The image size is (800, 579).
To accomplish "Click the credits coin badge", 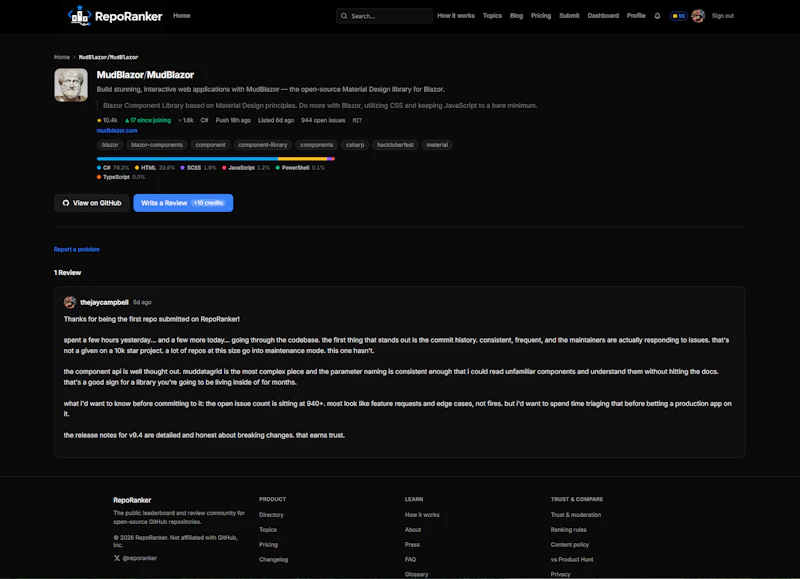I will [x=679, y=16].
